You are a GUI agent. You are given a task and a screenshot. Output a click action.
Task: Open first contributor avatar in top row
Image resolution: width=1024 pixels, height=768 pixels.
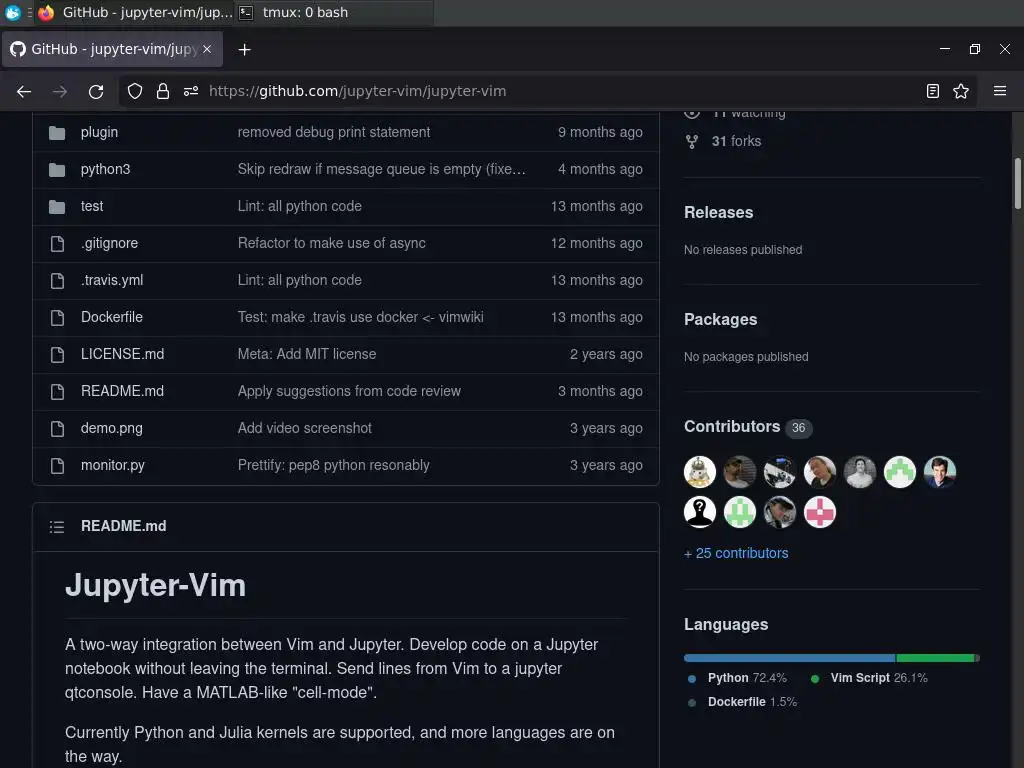coord(699,472)
